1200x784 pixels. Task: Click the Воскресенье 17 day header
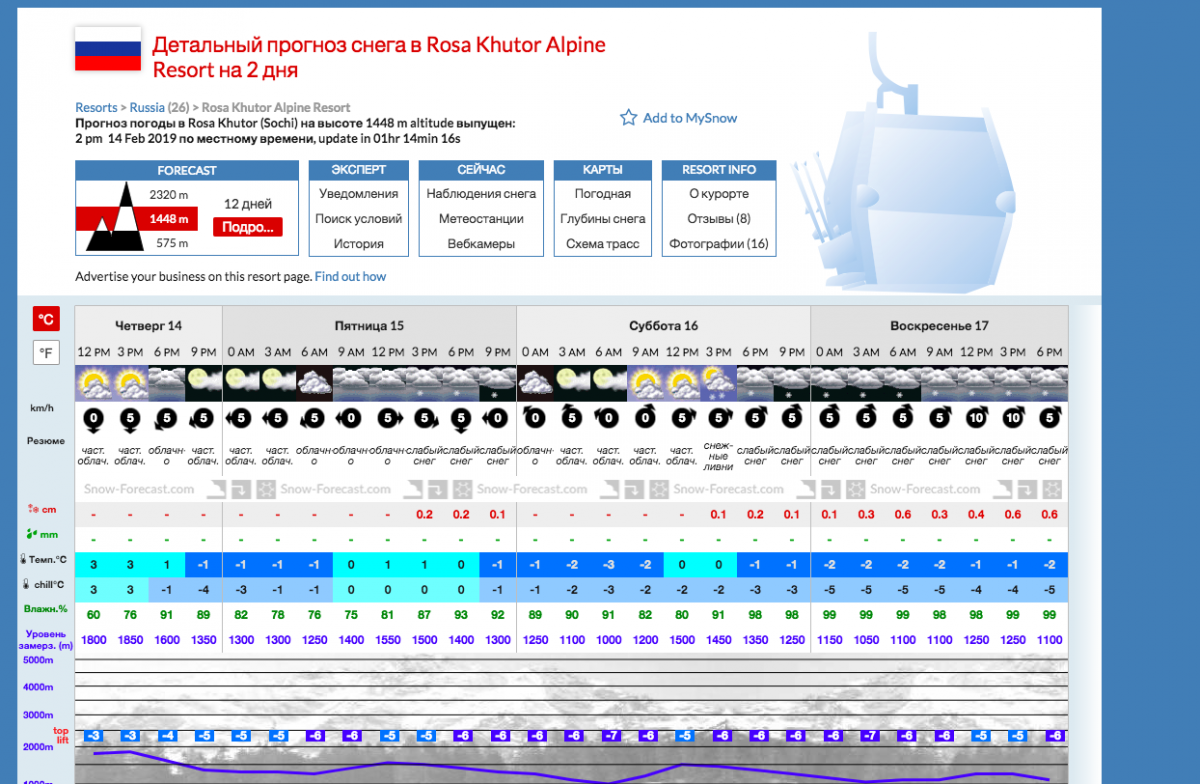click(x=939, y=326)
